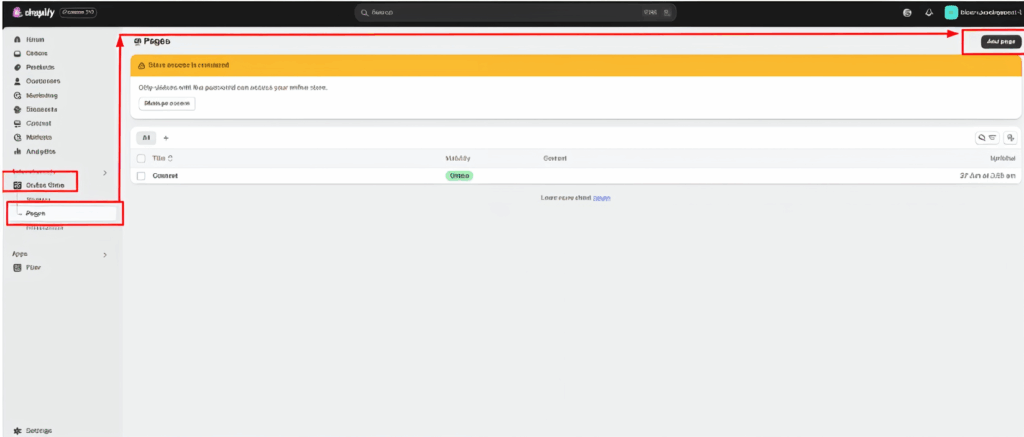Open the Learn more about pages link
Screen dimensions: 1024x437
[601, 198]
